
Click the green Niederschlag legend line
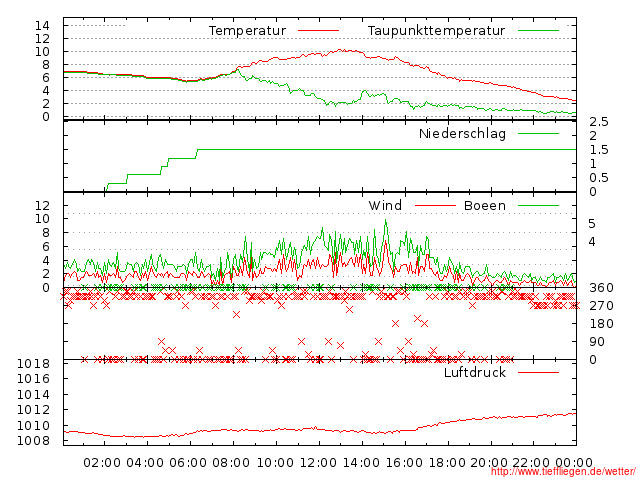click(x=538, y=133)
